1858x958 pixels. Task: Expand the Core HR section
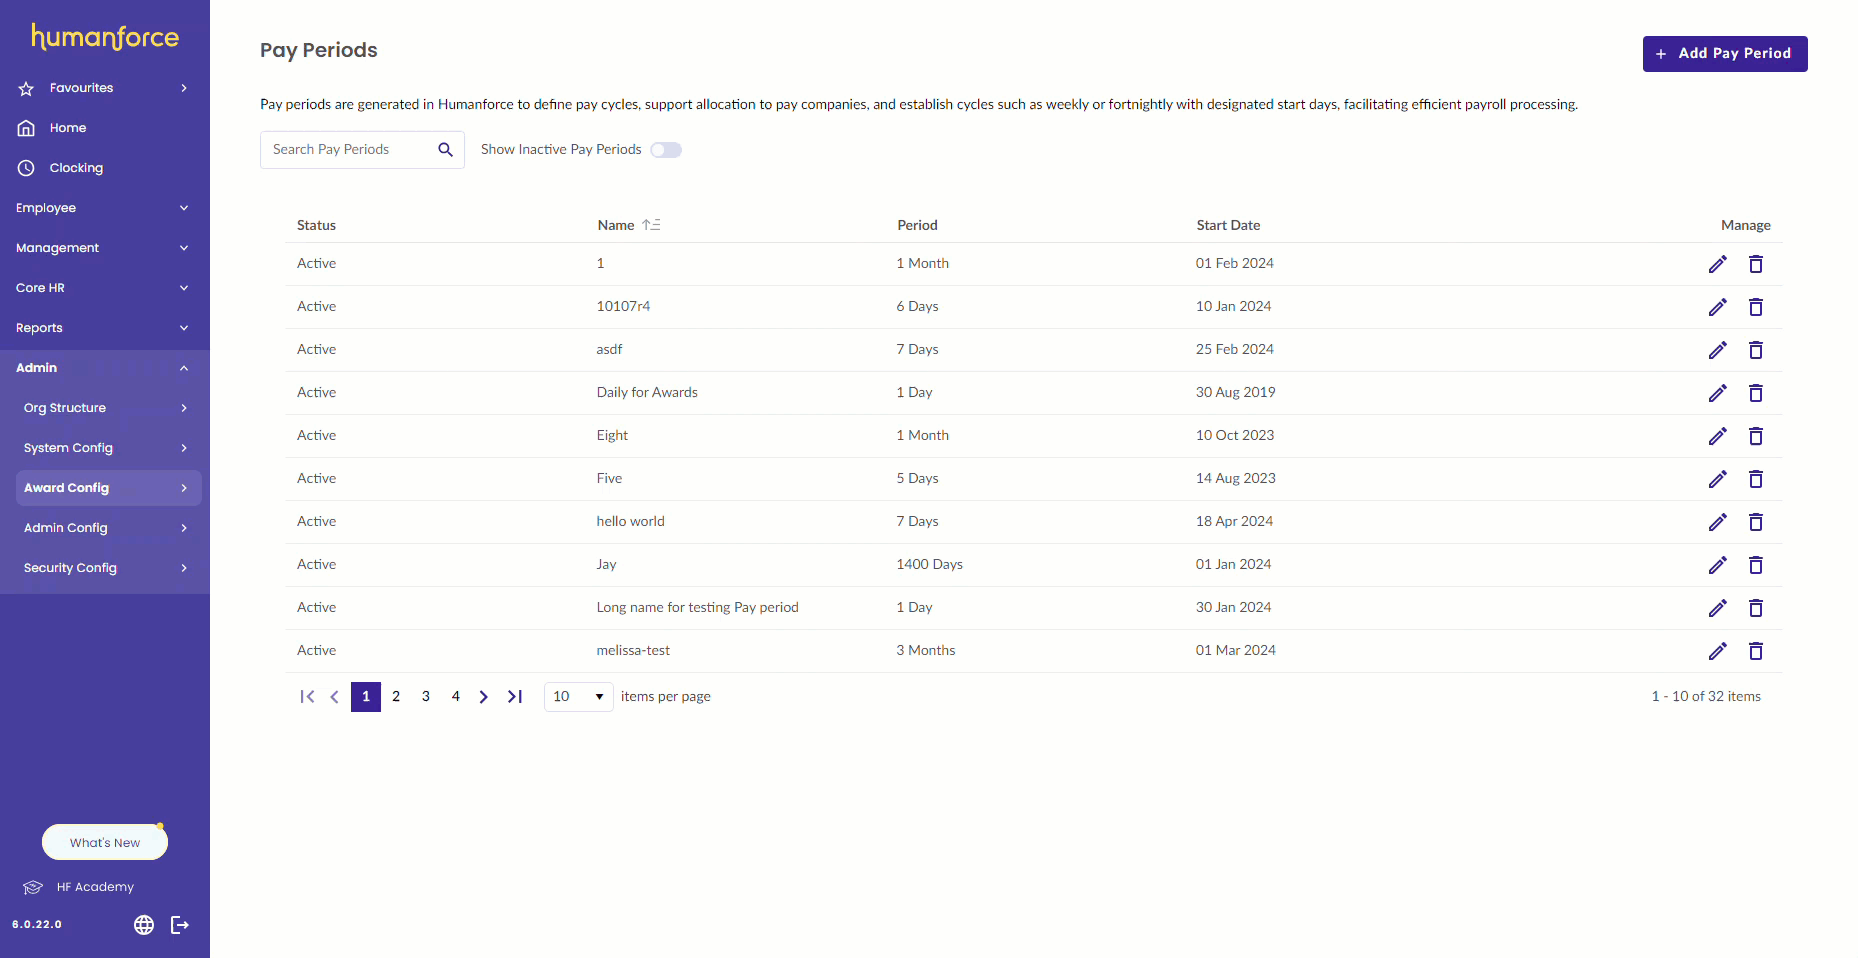105,288
